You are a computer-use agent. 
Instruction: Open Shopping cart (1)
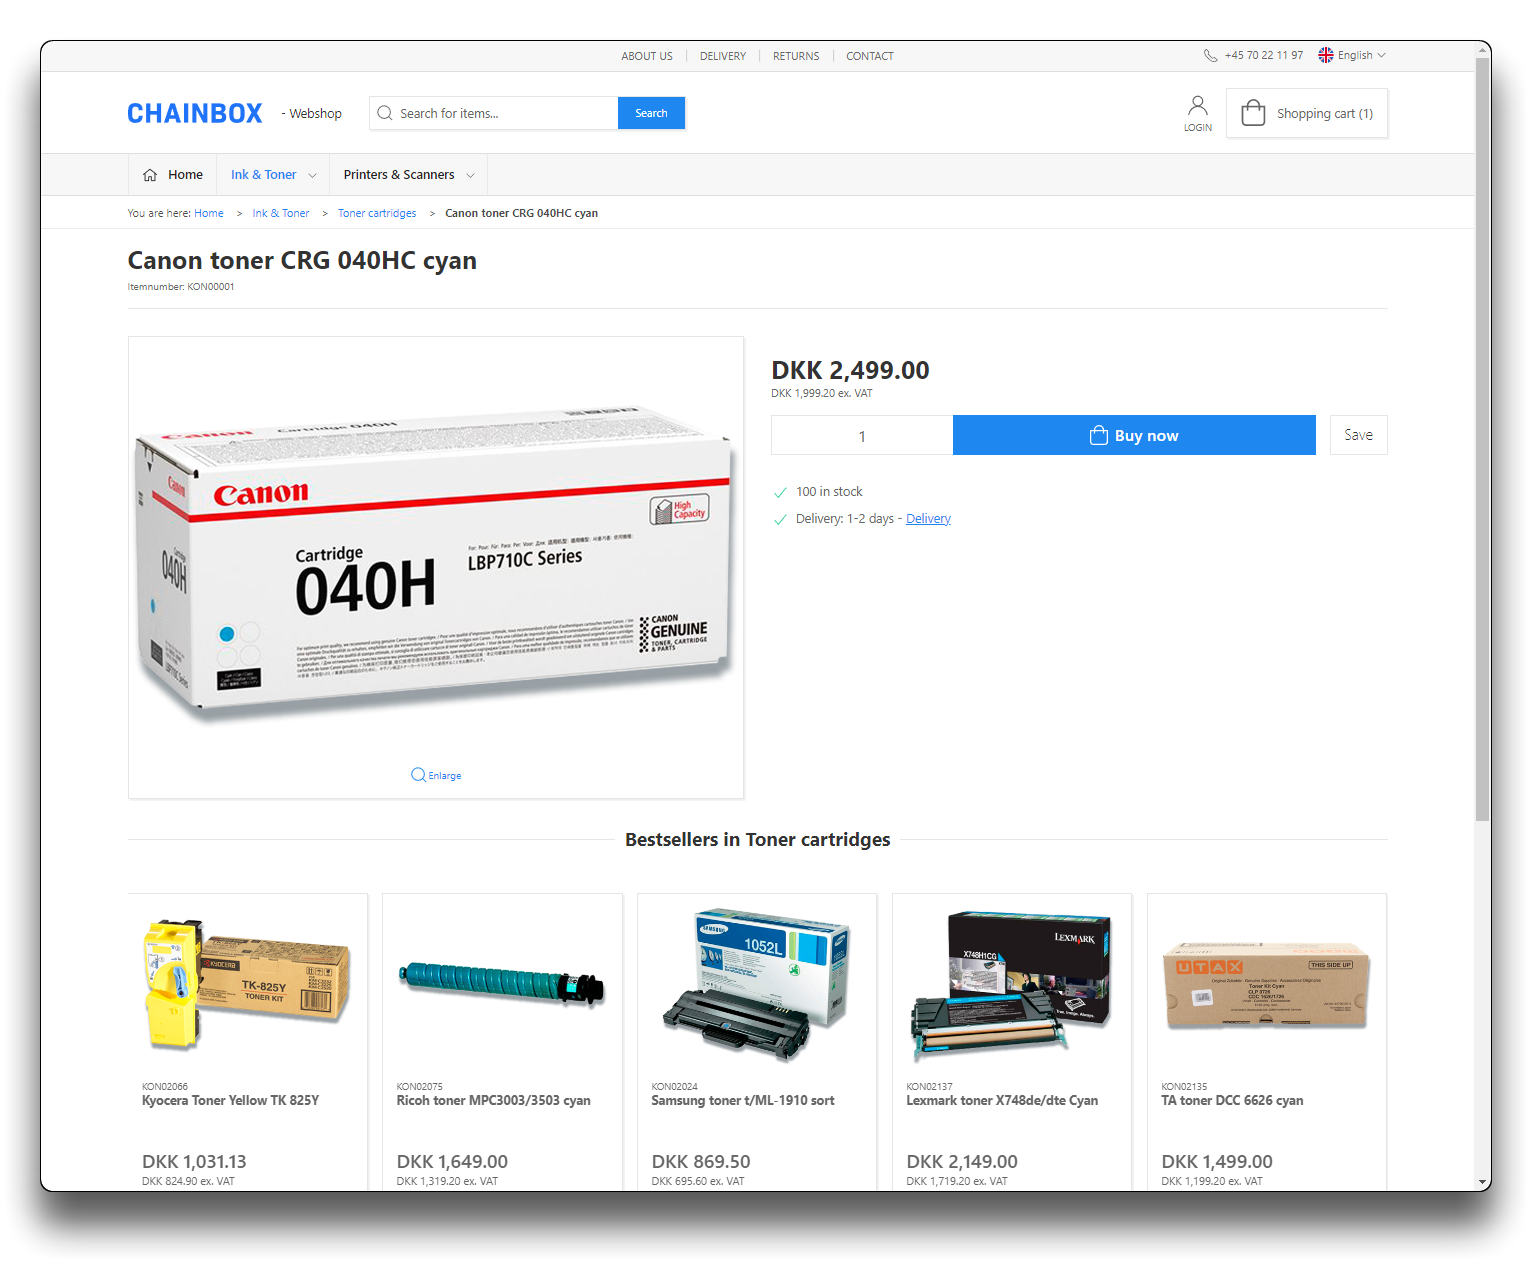click(1307, 113)
